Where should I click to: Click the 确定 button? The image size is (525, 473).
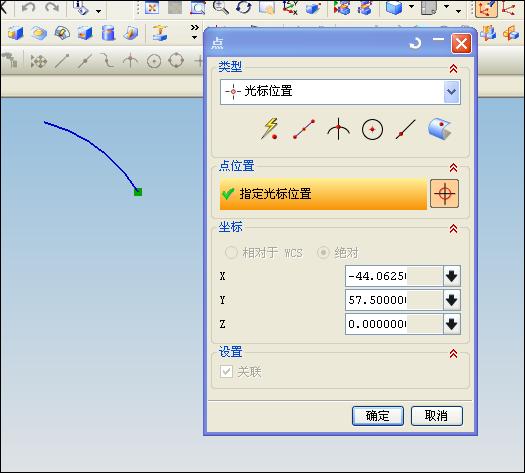click(x=378, y=416)
